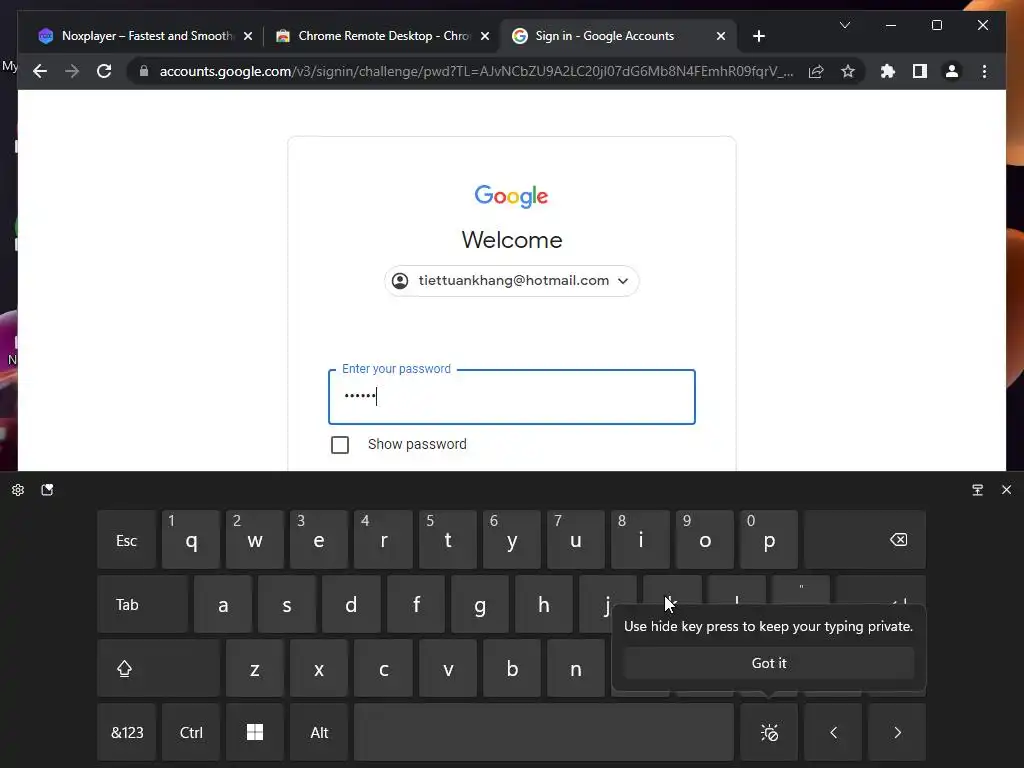1024x768 pixels.
Task: Tap the o key
Action: coord(704,540)
